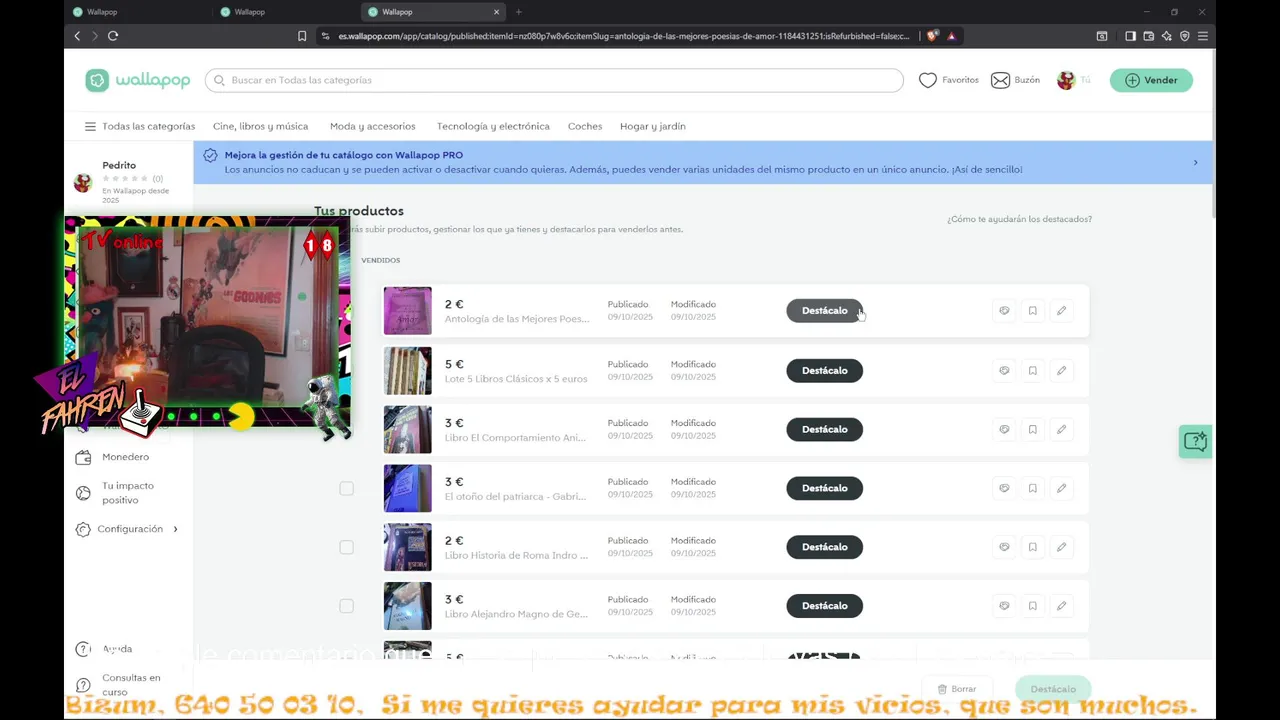Reserve El otoño del patriarca listing (bookmark icon)
Screen dimensions: 1280x720
coord(1033,489)
